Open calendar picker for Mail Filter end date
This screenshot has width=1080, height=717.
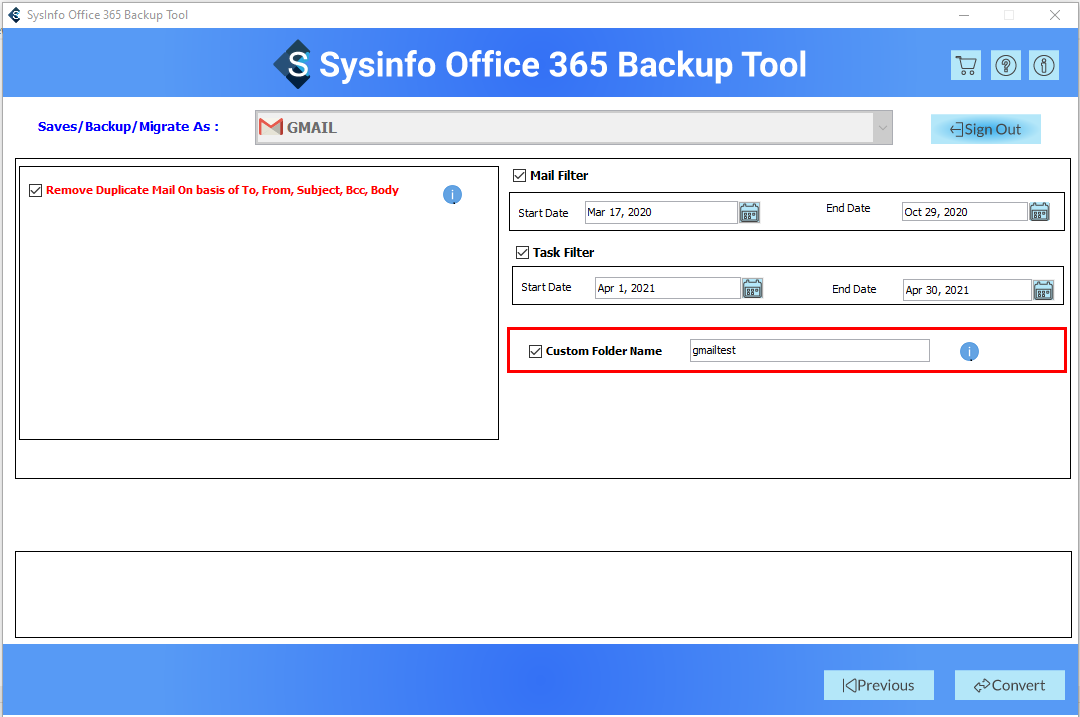pyautogui.click(x=1040, y=212)
